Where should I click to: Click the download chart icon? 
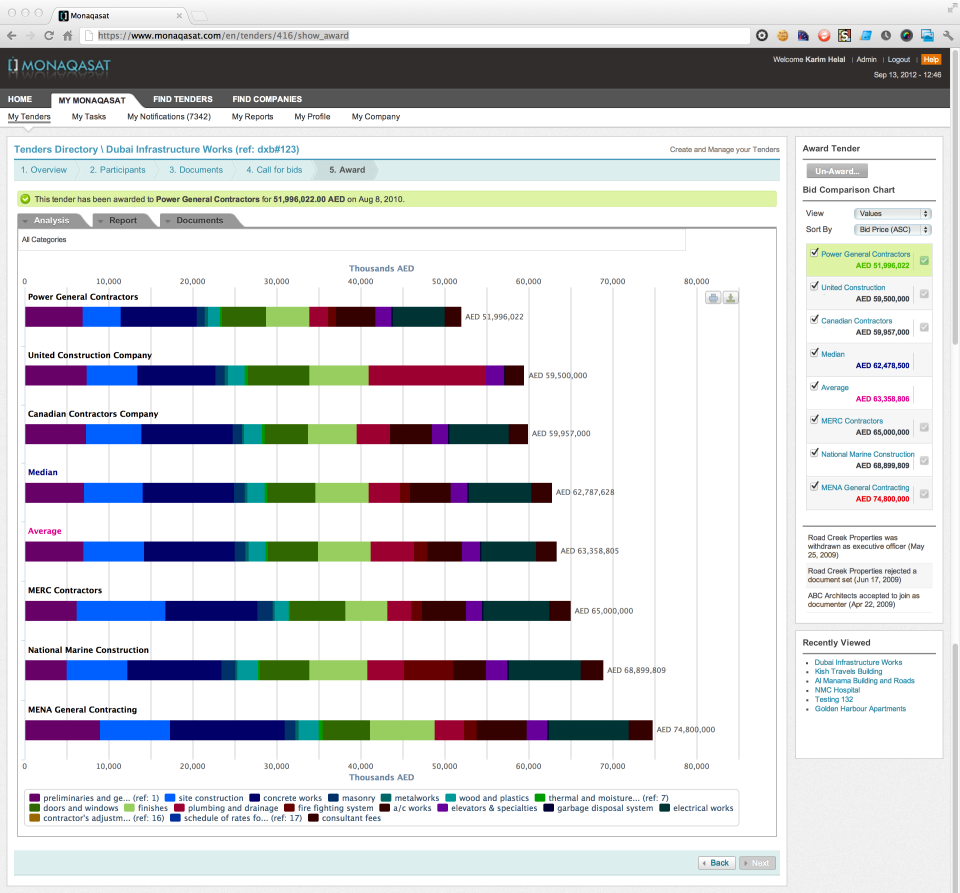(x=731, y=297)
